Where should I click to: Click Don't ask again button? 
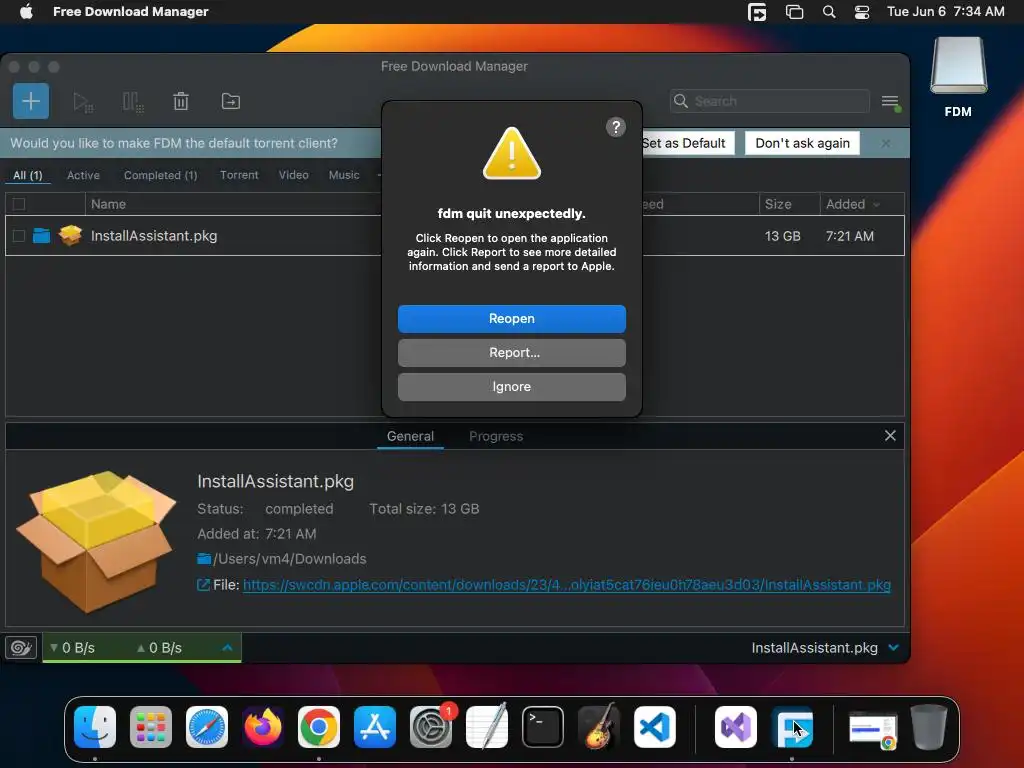click(802, 143)
